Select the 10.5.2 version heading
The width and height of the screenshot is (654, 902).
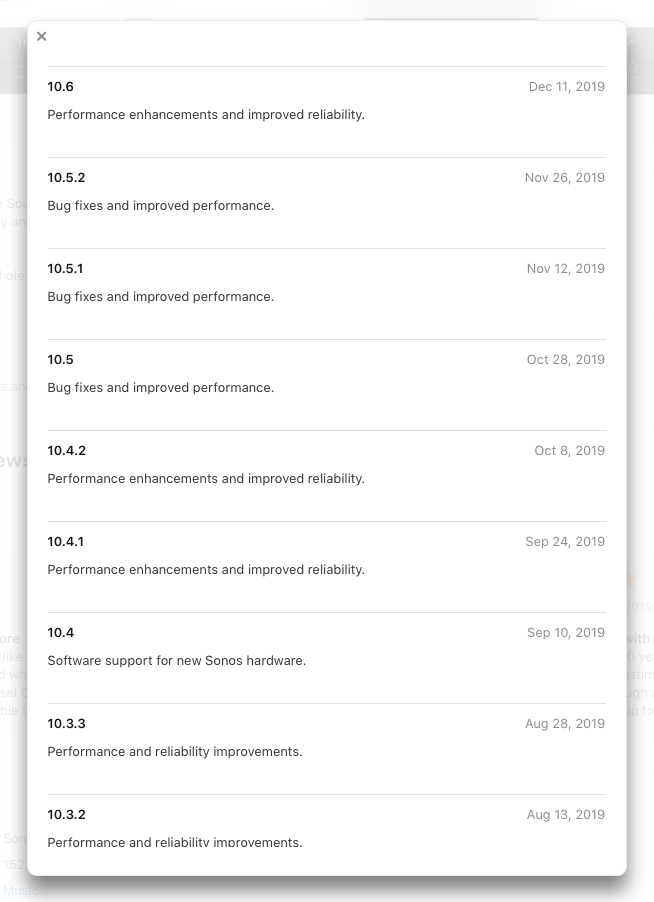coord(66,177)
